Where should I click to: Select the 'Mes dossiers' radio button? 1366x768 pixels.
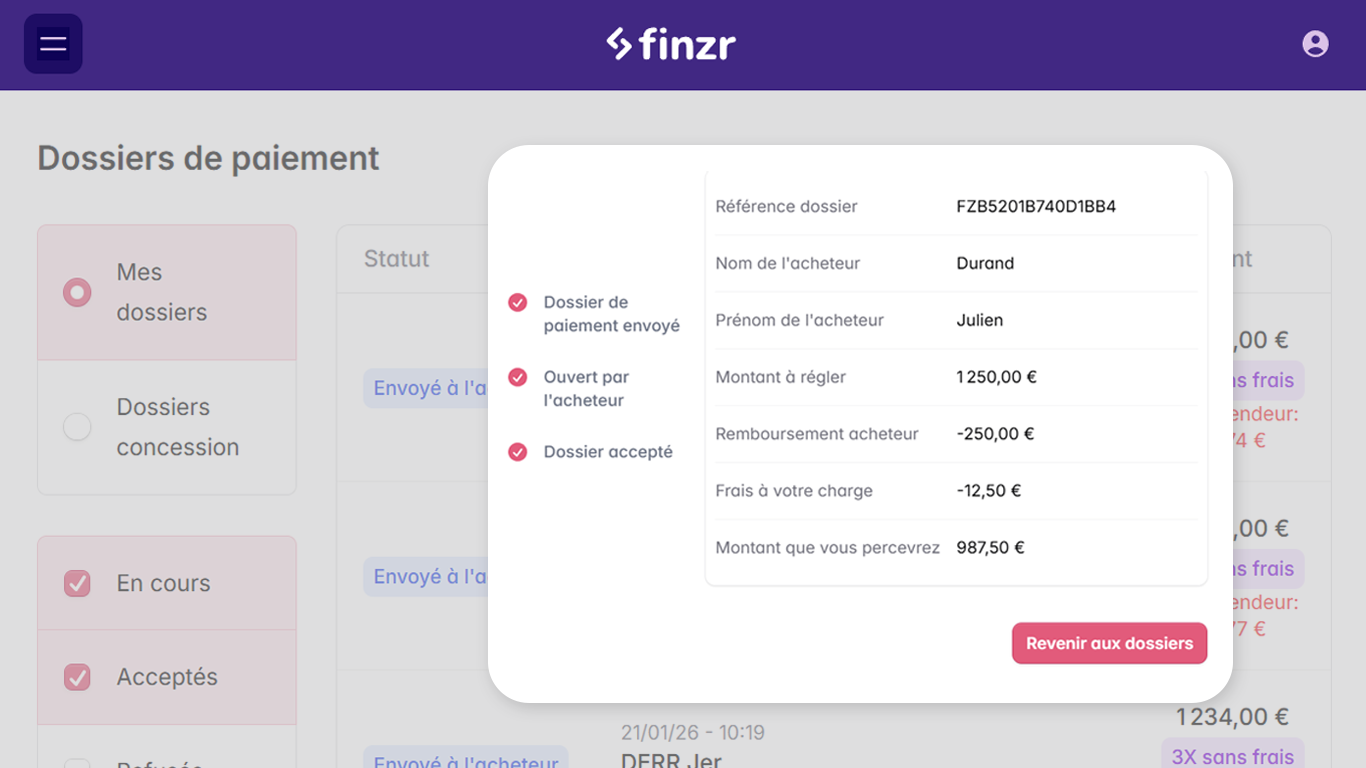pos(77,292)
